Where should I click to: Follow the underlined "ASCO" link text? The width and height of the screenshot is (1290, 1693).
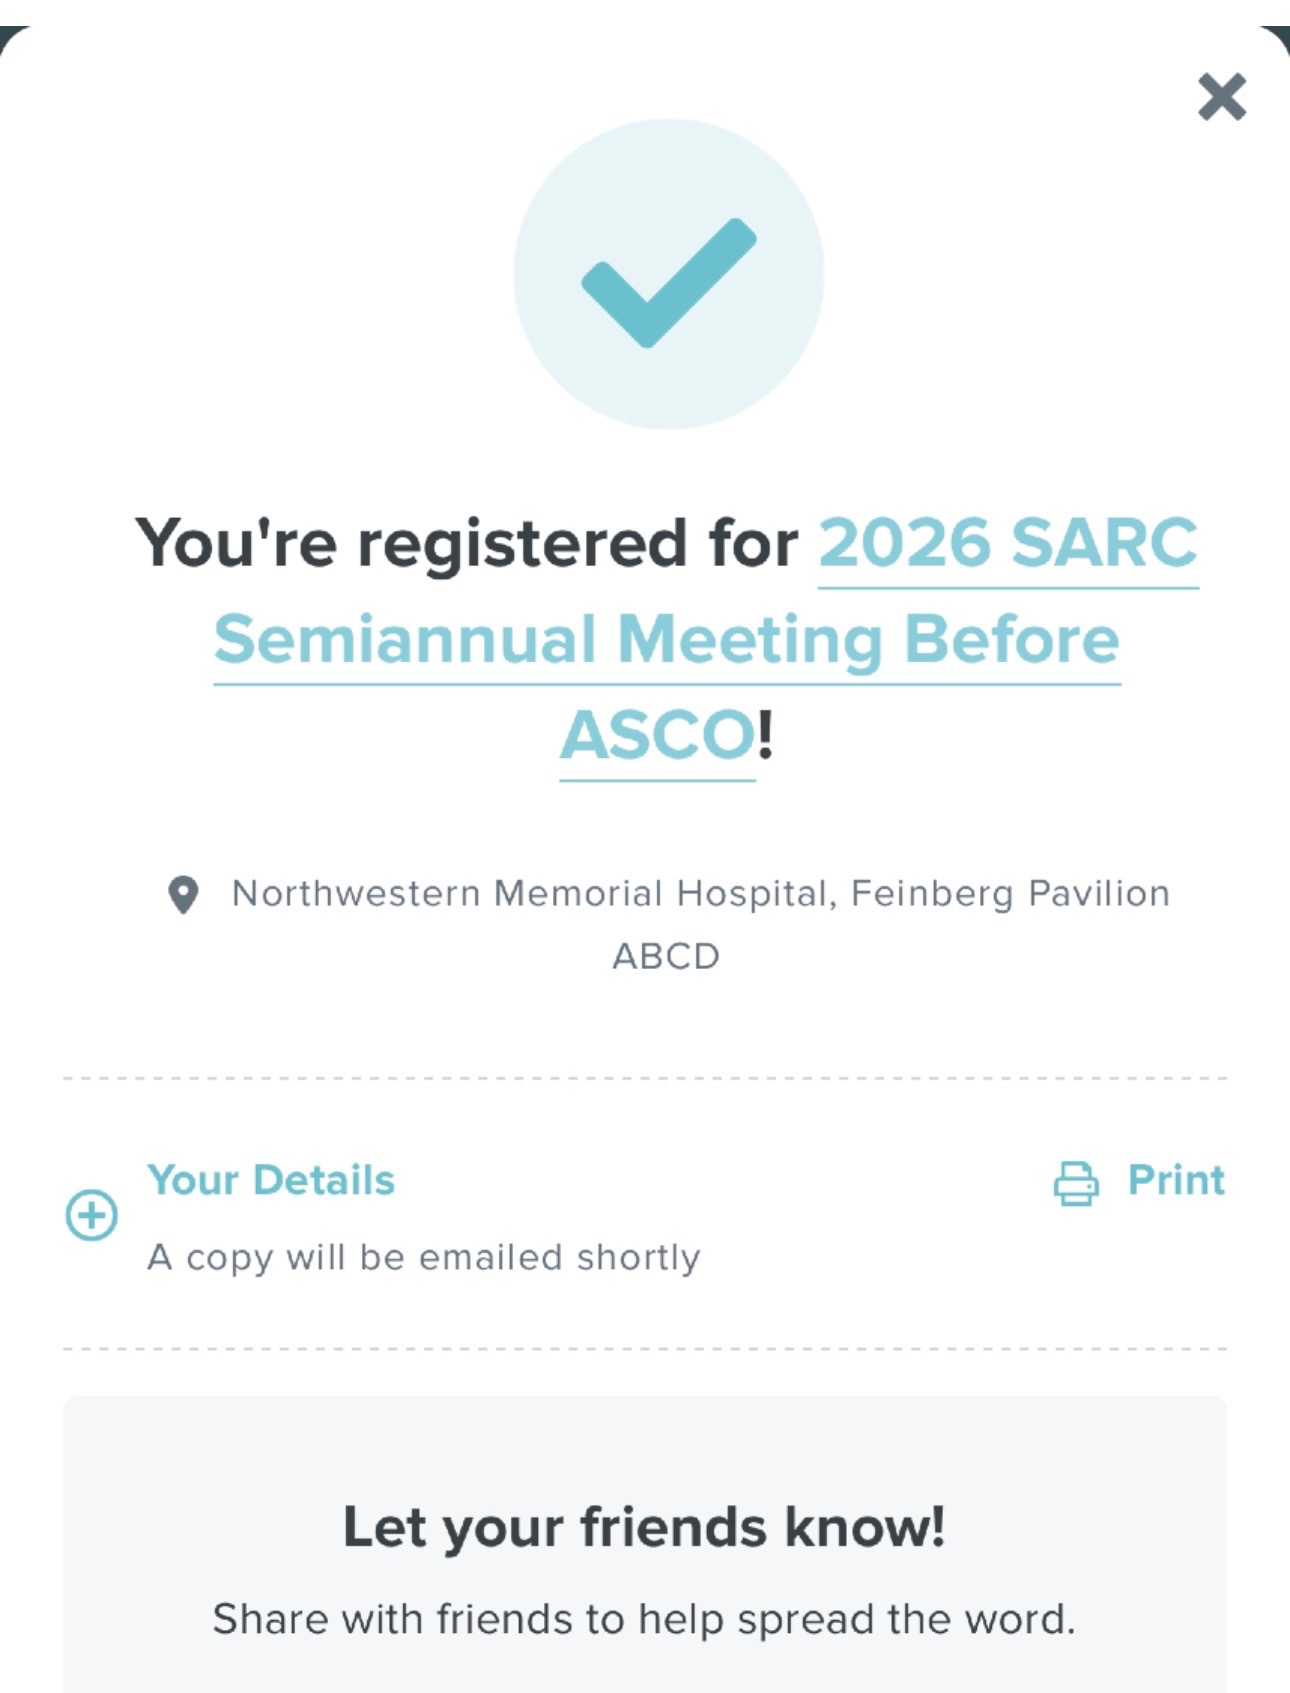point(657,736)
